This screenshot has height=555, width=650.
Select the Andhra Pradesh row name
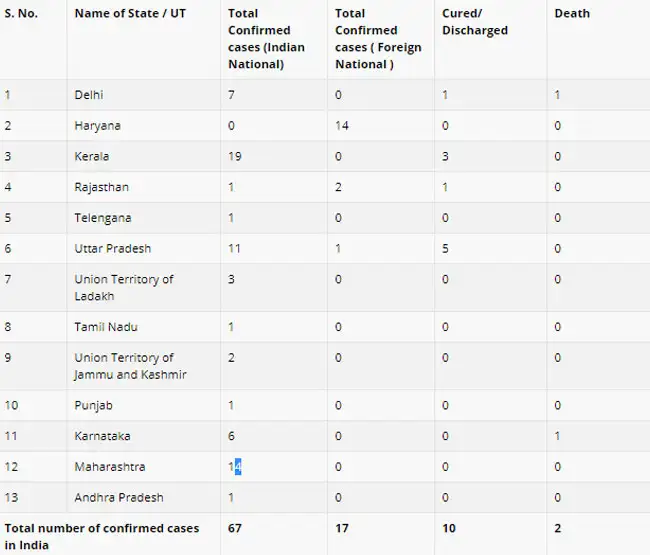(118, 498)
